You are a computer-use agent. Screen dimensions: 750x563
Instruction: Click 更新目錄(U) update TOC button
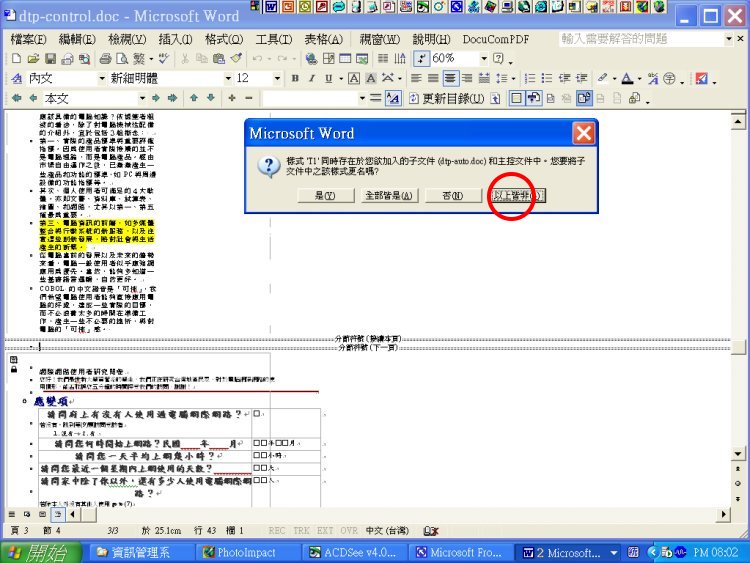pos(447,99)
